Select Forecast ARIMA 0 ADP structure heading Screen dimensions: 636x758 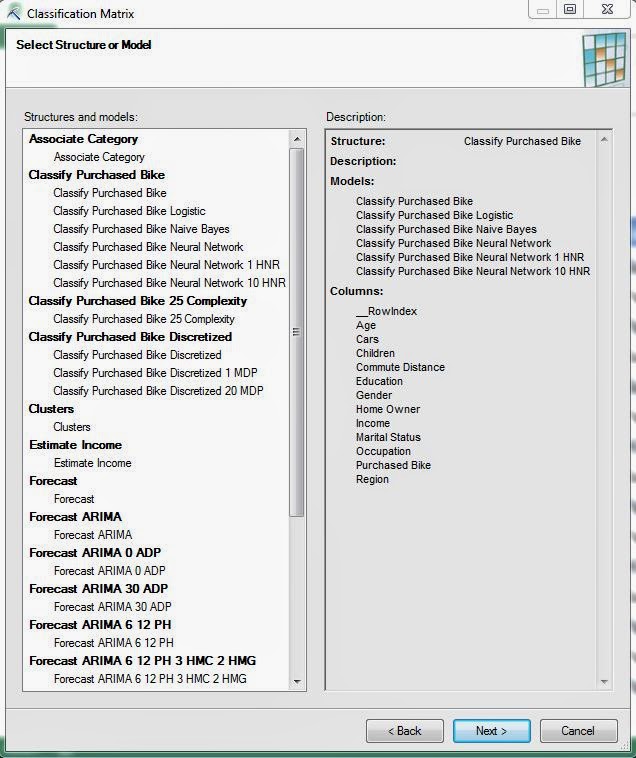[x=95, y=553]
